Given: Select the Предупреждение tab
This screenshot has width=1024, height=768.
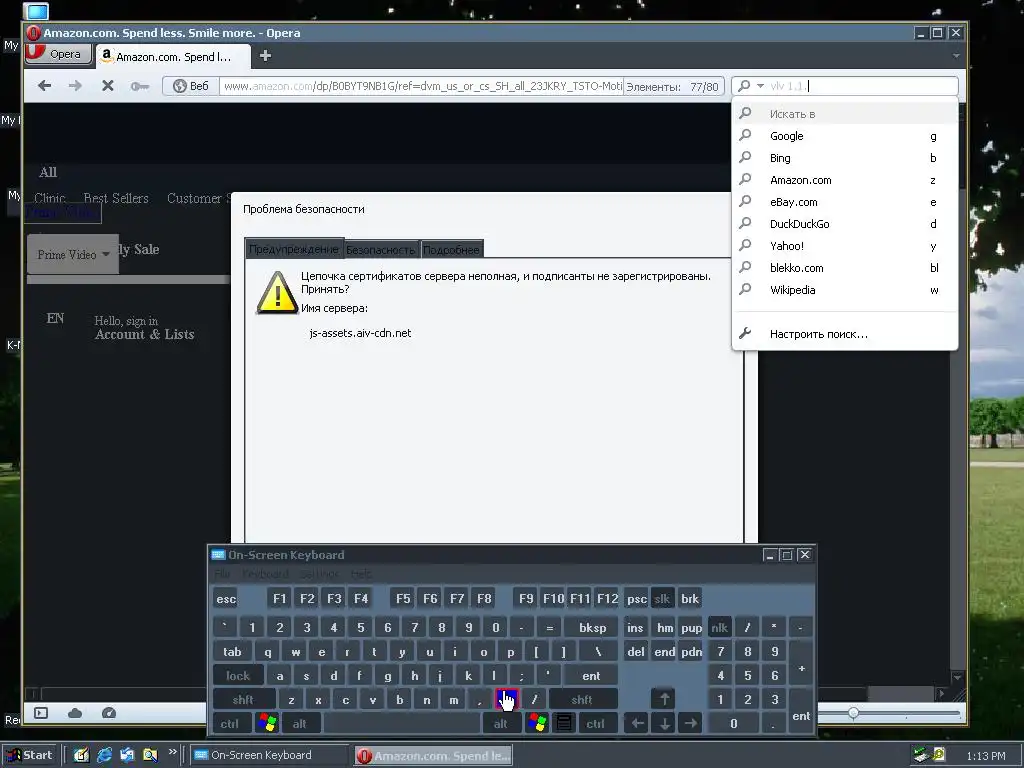Looking at the screenshot, I should pyautogui.click(x=294, y=249).
